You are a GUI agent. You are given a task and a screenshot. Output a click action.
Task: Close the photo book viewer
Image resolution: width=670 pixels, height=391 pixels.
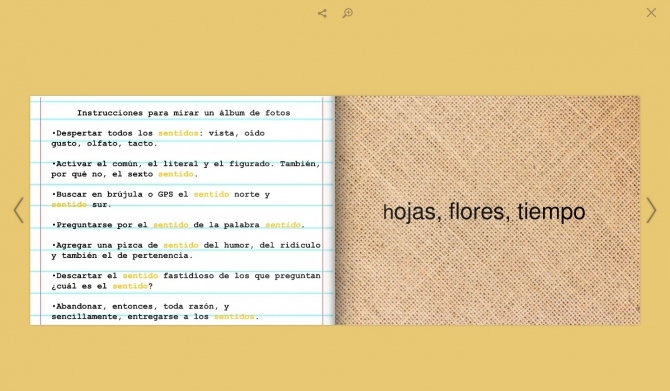point(651,13)
